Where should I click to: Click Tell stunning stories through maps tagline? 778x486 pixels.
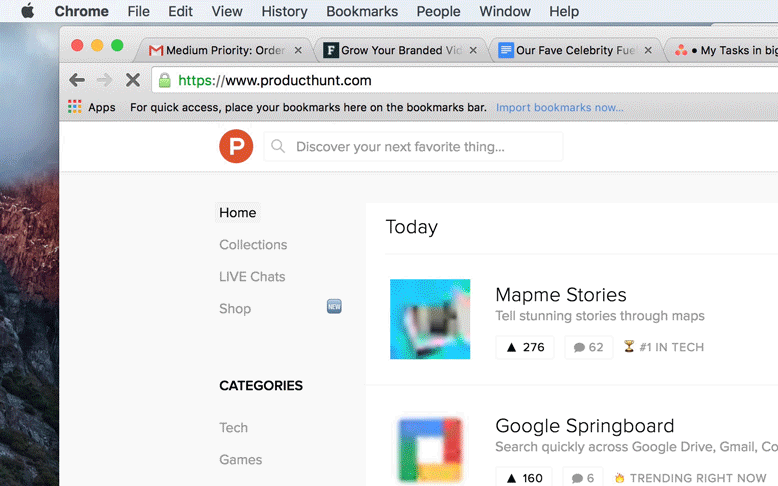click(x=599, y=316)
